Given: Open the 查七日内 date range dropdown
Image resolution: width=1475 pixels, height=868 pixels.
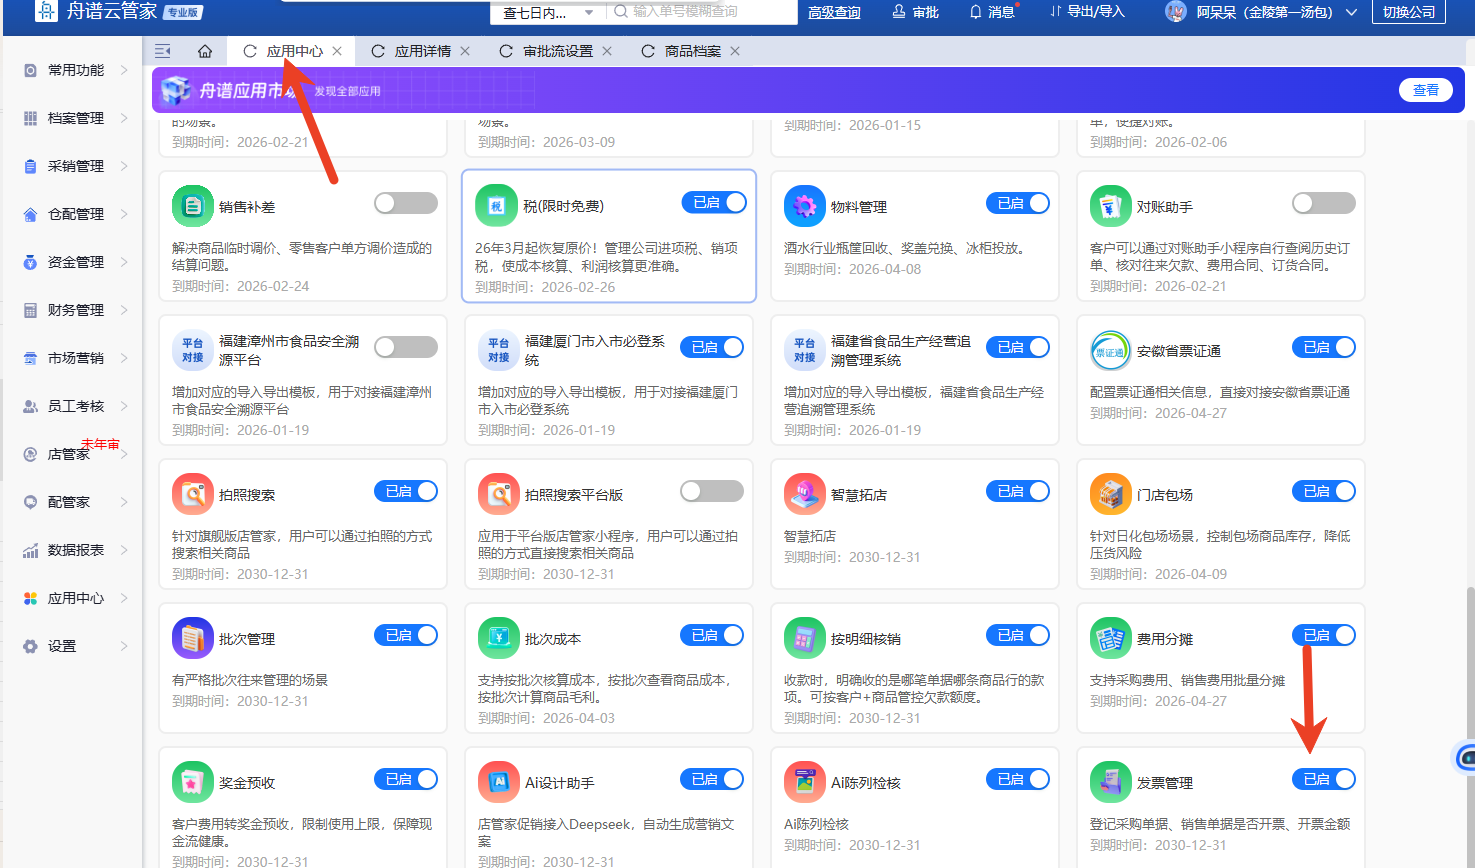Looking at the screenshot, I should pyautogui.click(x=546, y=13).
